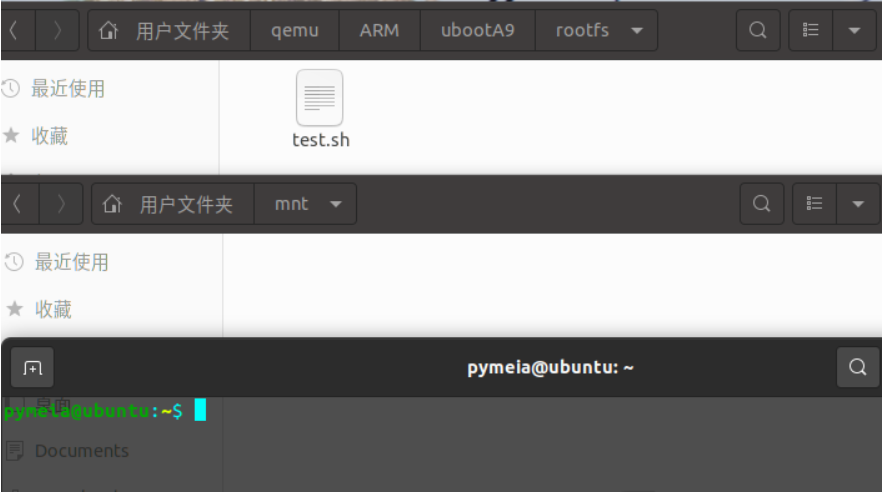Image resolution: width=885 pixels, height=492 pixels.
Task: Select rootfs segment in path bar
Action: (x=582, y=30)
